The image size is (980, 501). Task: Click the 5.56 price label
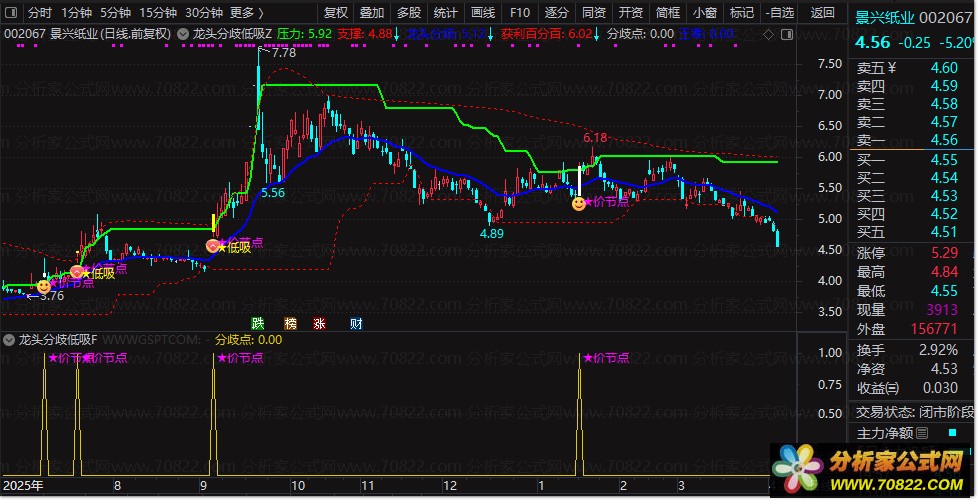pyautogui.click(x=273, y=193)
